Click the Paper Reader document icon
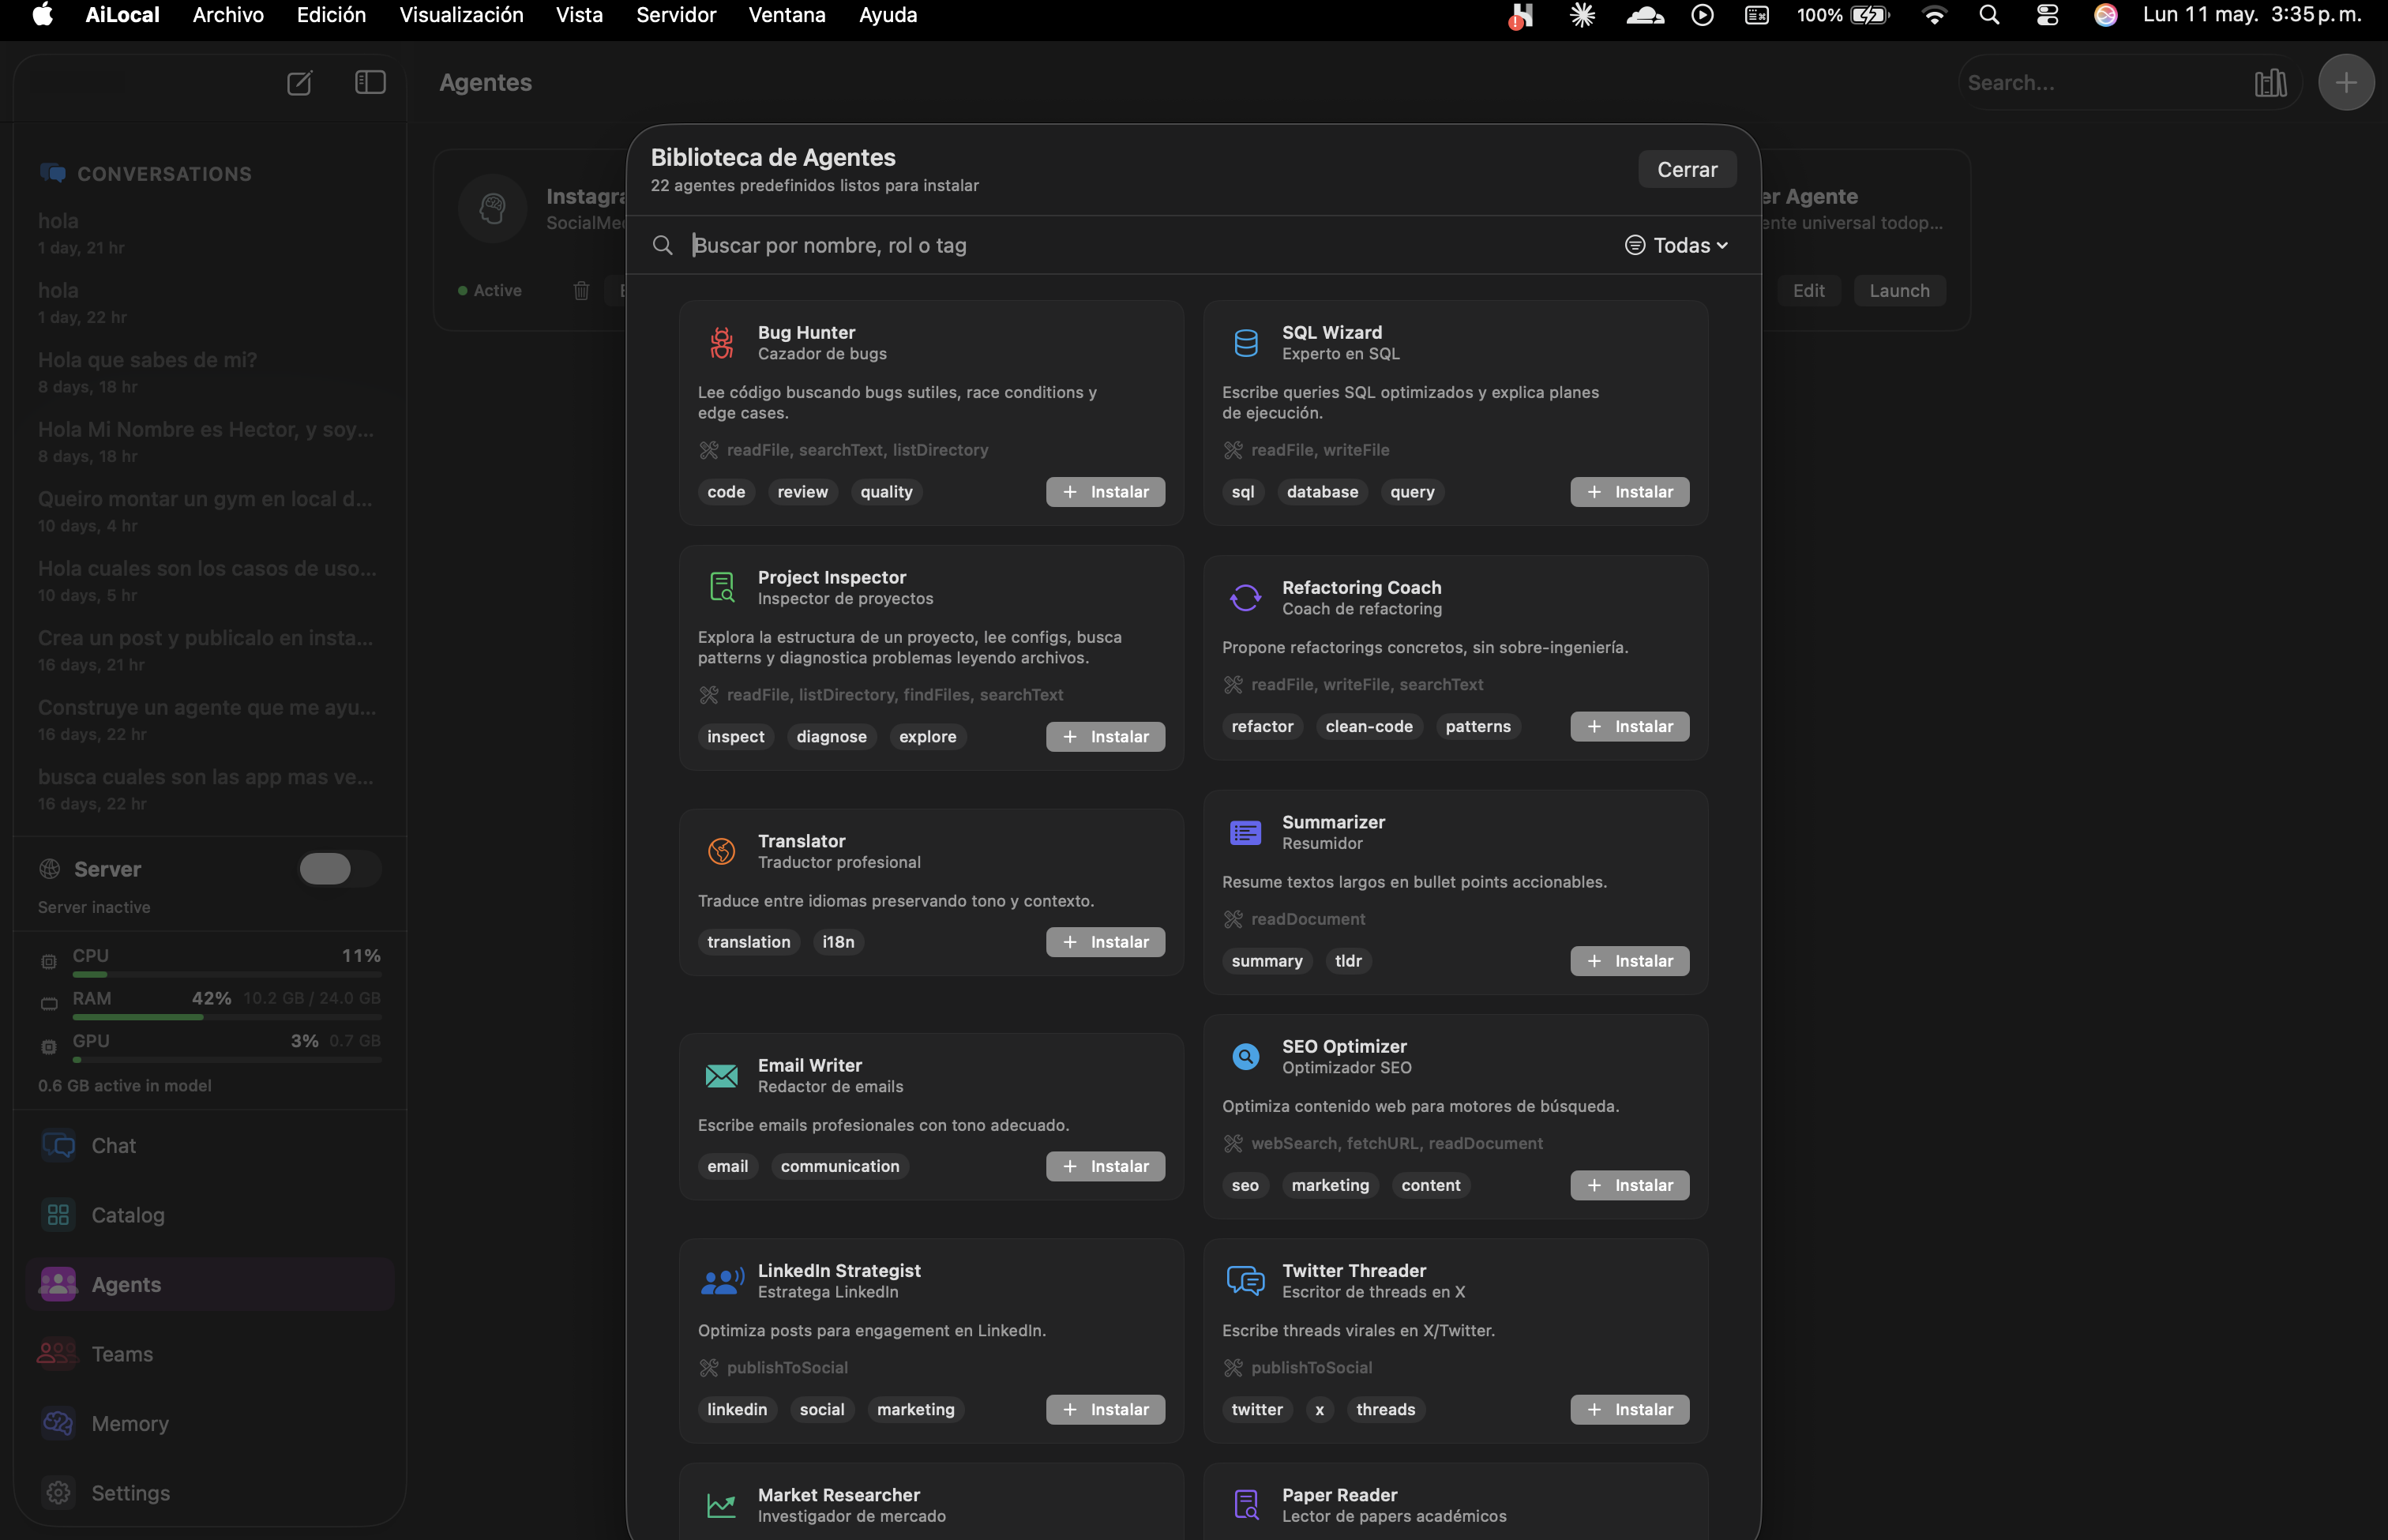The width and height of the screenshot is (2388, 1540). [1245, 1505]
